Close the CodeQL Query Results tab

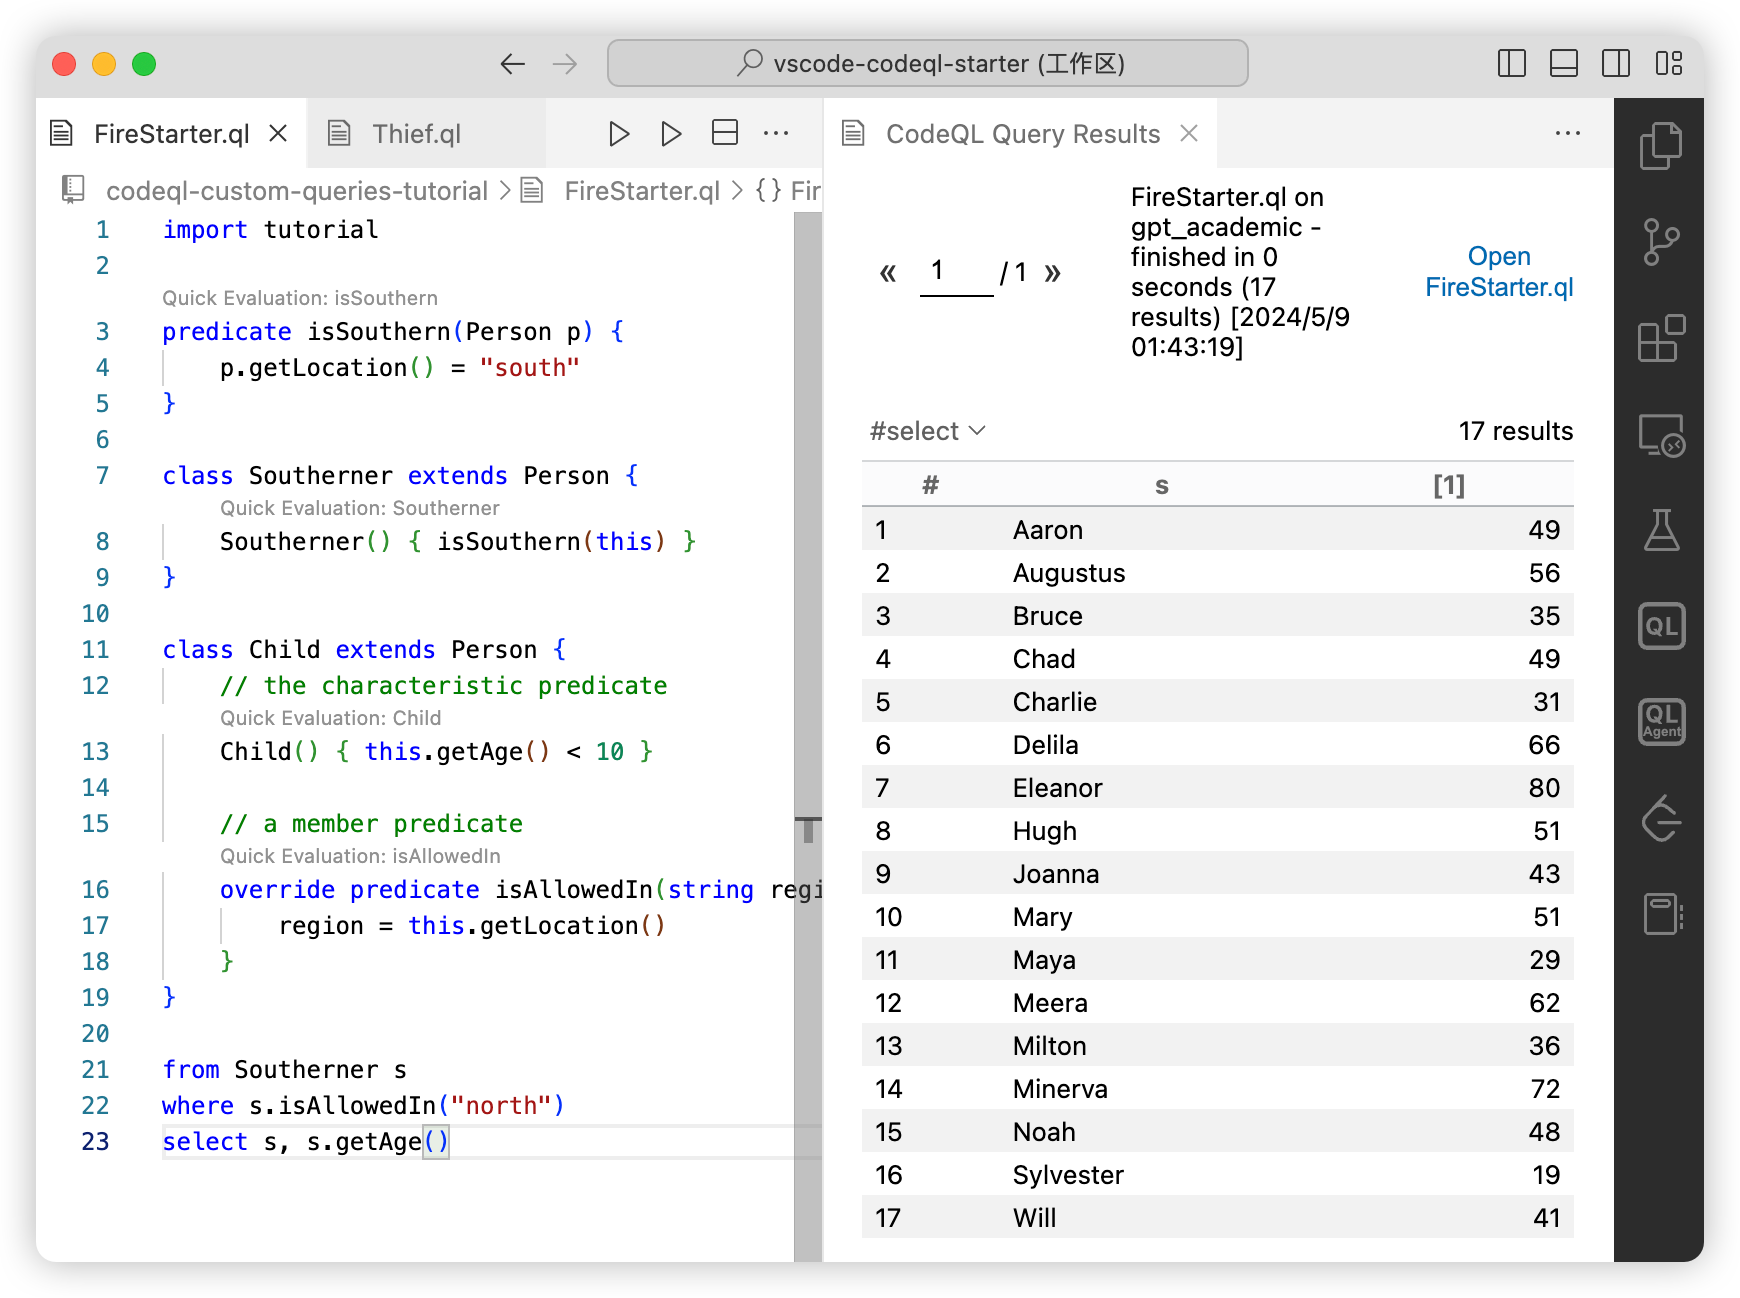coord(1189,133)
